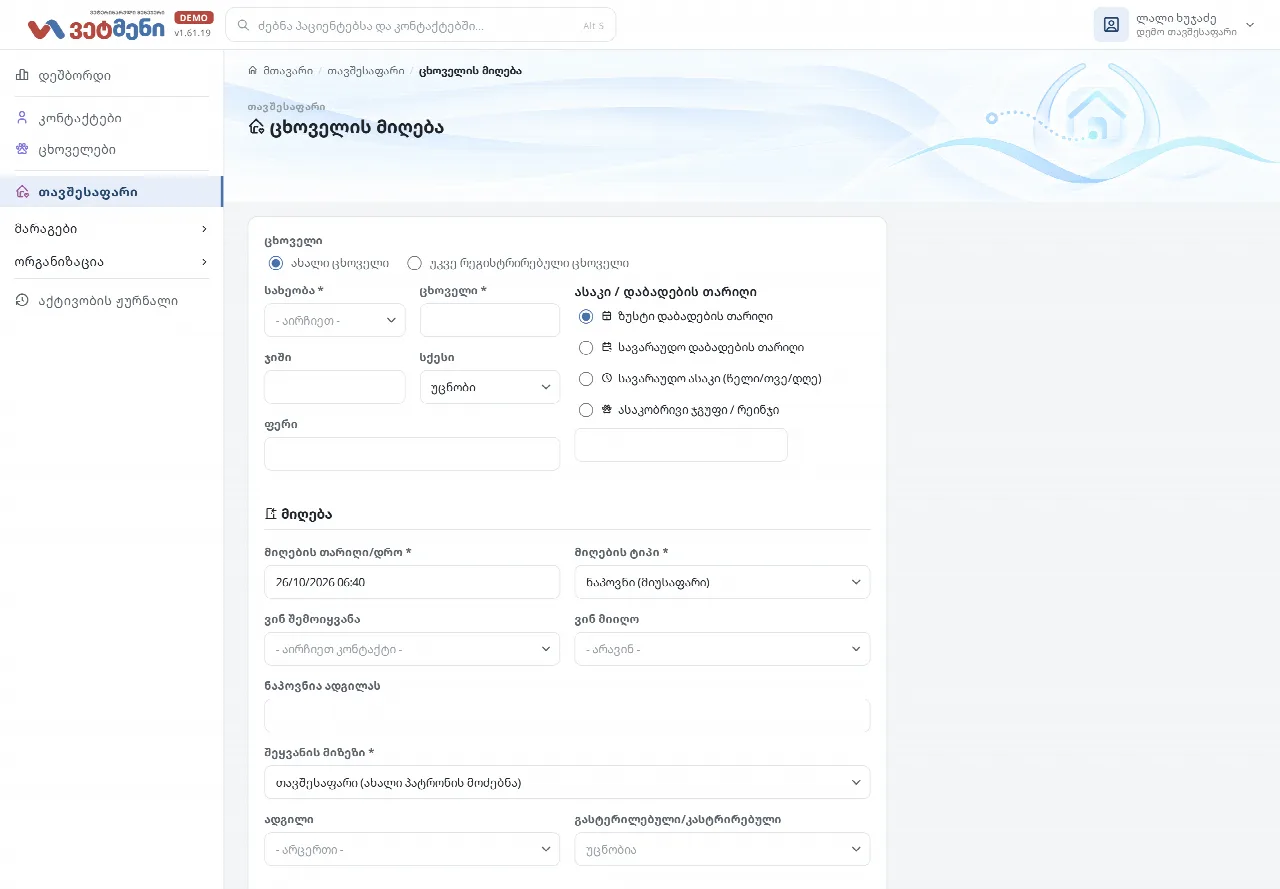Click the calendar icon beside სავარაუდო დაბადების თარიღი

pos(607,348)
